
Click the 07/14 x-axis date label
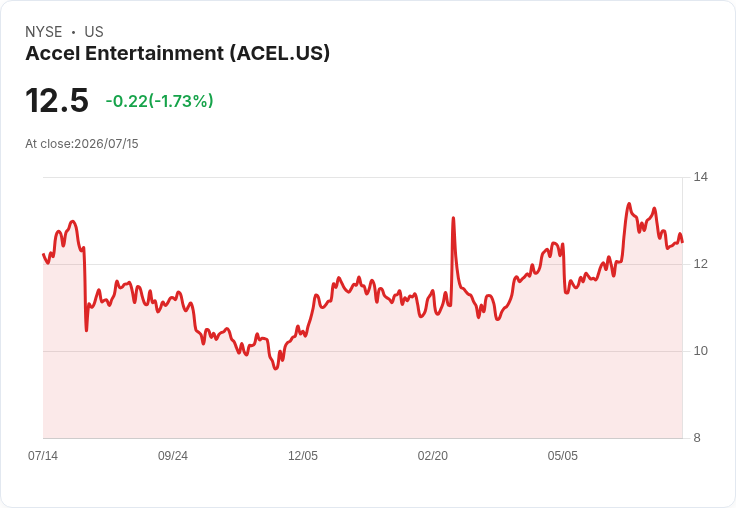coord(43,456)
